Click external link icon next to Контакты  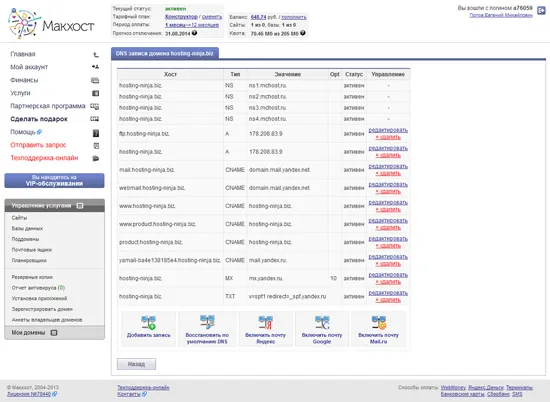144,394
